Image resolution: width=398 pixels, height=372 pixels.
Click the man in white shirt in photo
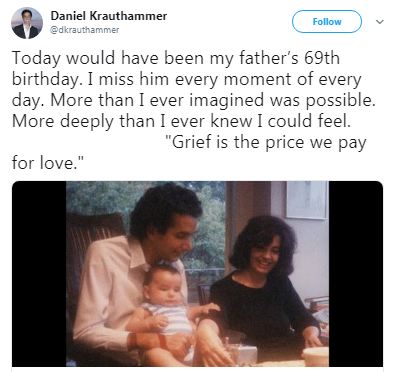point(137,273)
